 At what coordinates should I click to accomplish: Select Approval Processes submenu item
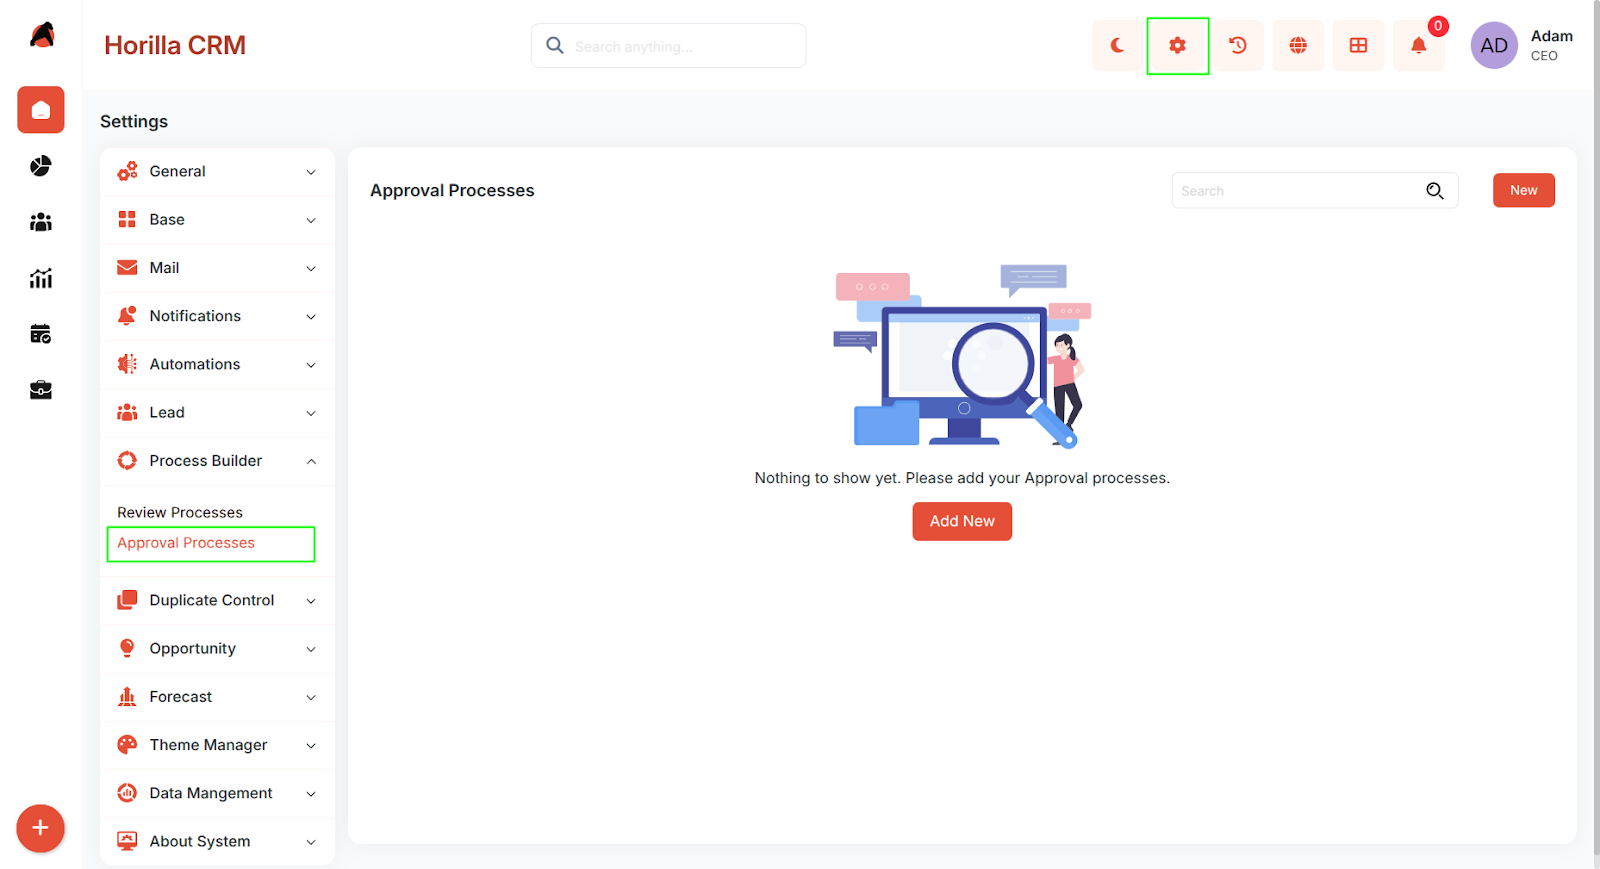pos(186,543)
